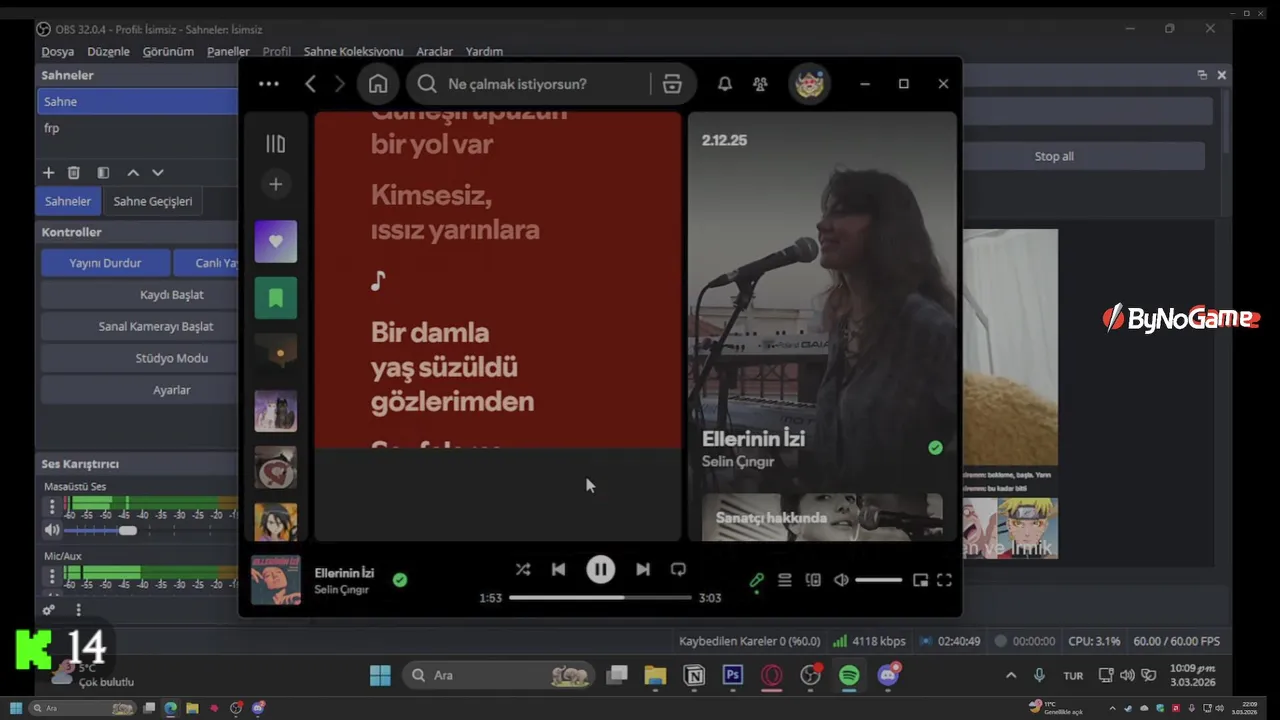Open Spotify friend activity icon

click(x=760, y=84)
